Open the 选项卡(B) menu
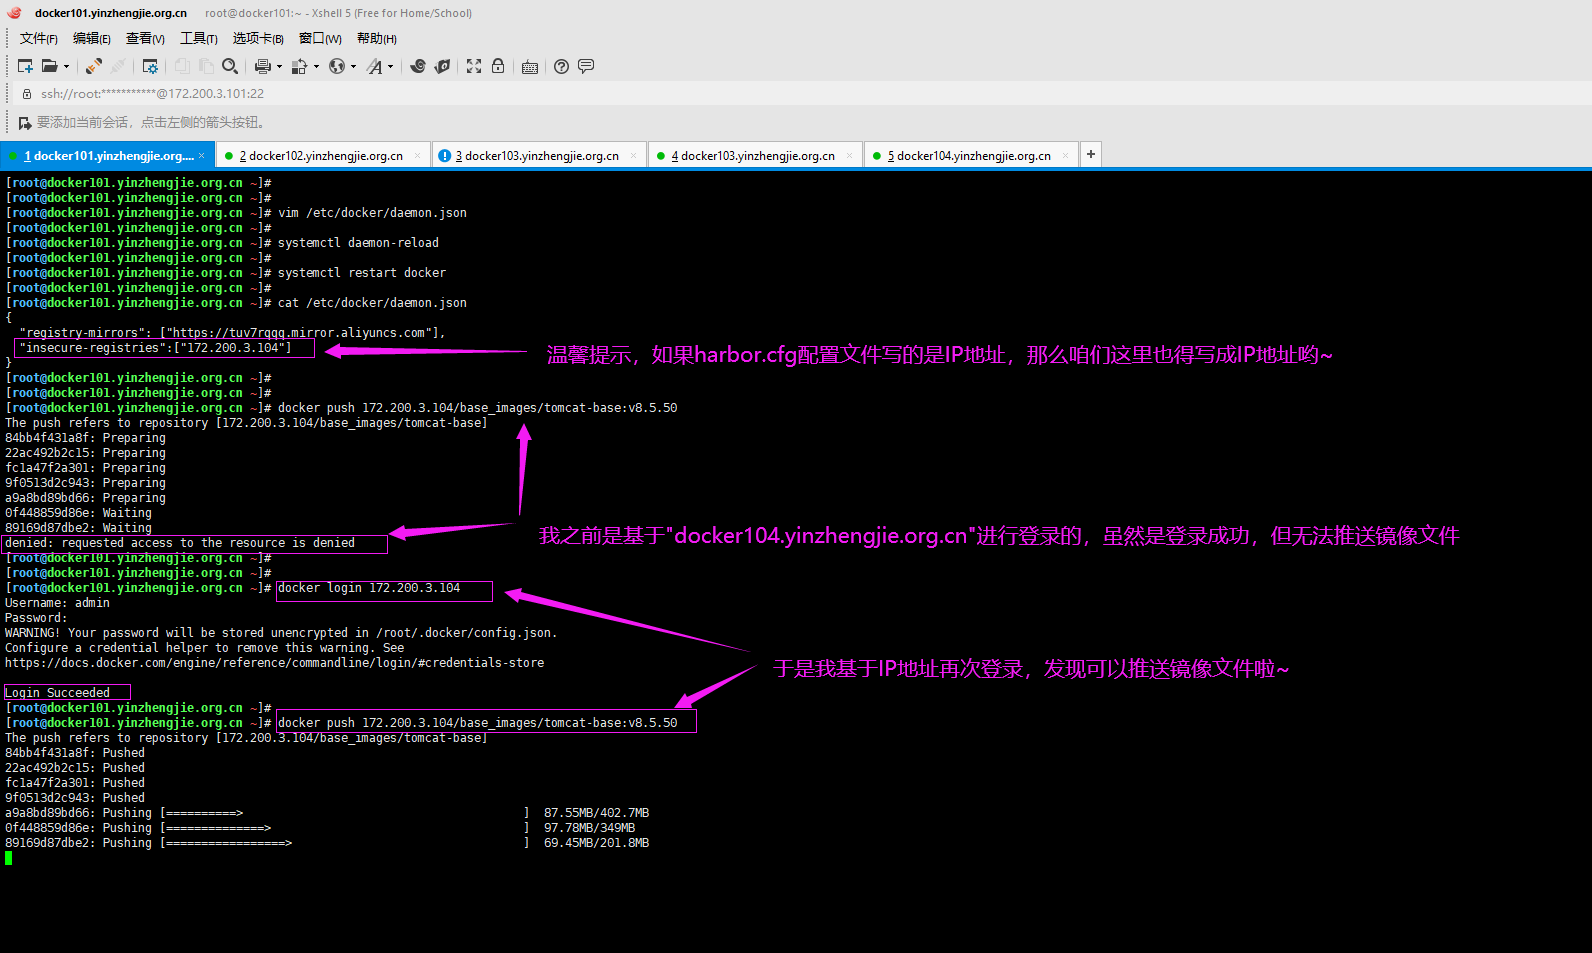Viewport: 1592px width, 953px height. click(258, 38)
